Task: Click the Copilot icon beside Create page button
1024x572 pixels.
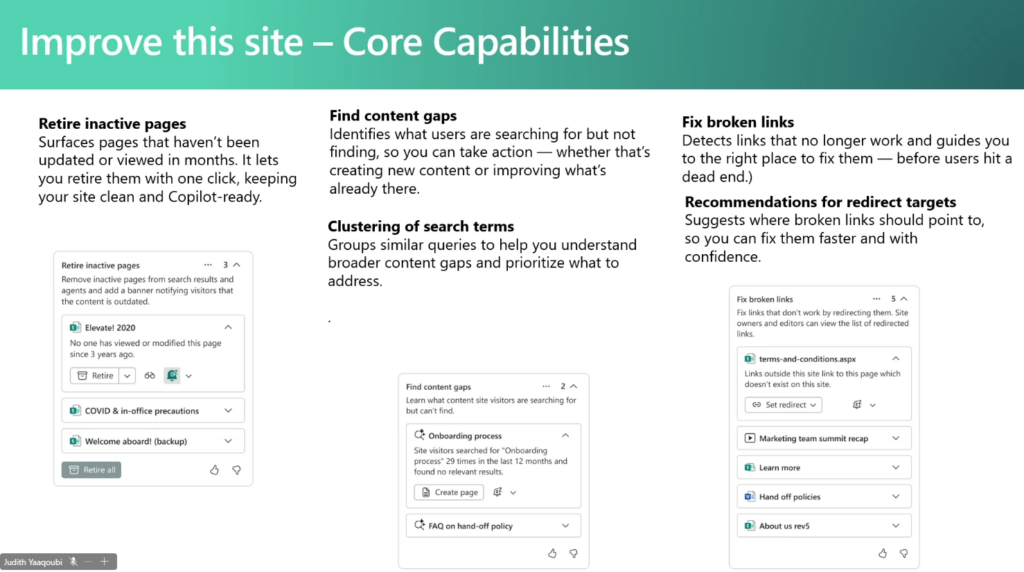Action: [x=497, y=492]
